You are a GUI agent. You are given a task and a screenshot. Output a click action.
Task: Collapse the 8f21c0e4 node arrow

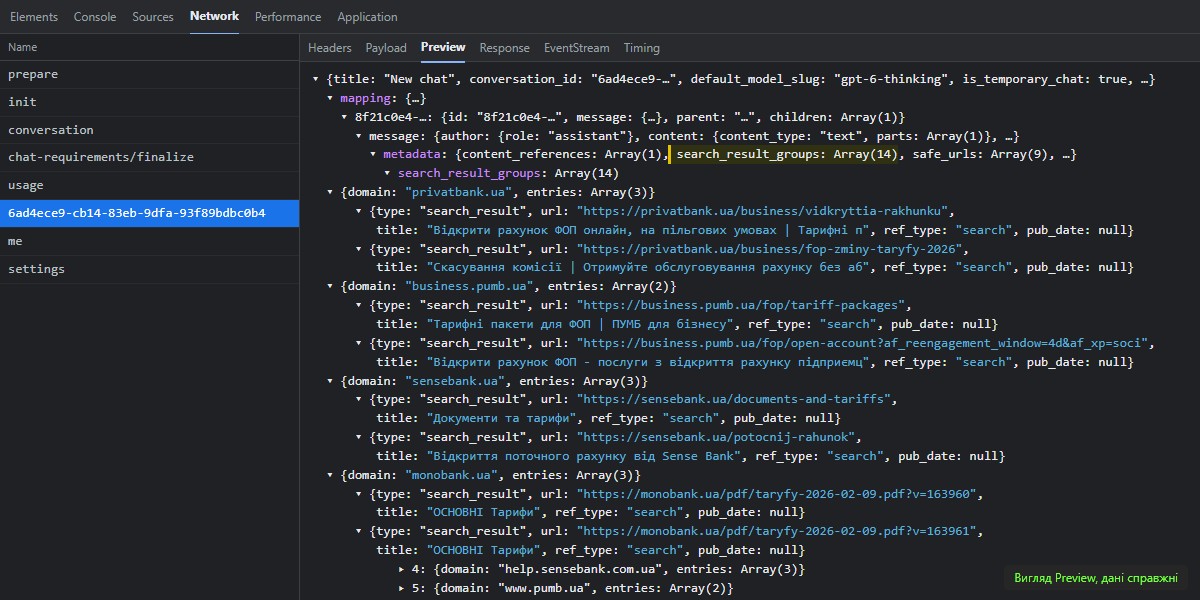[345, 117]
